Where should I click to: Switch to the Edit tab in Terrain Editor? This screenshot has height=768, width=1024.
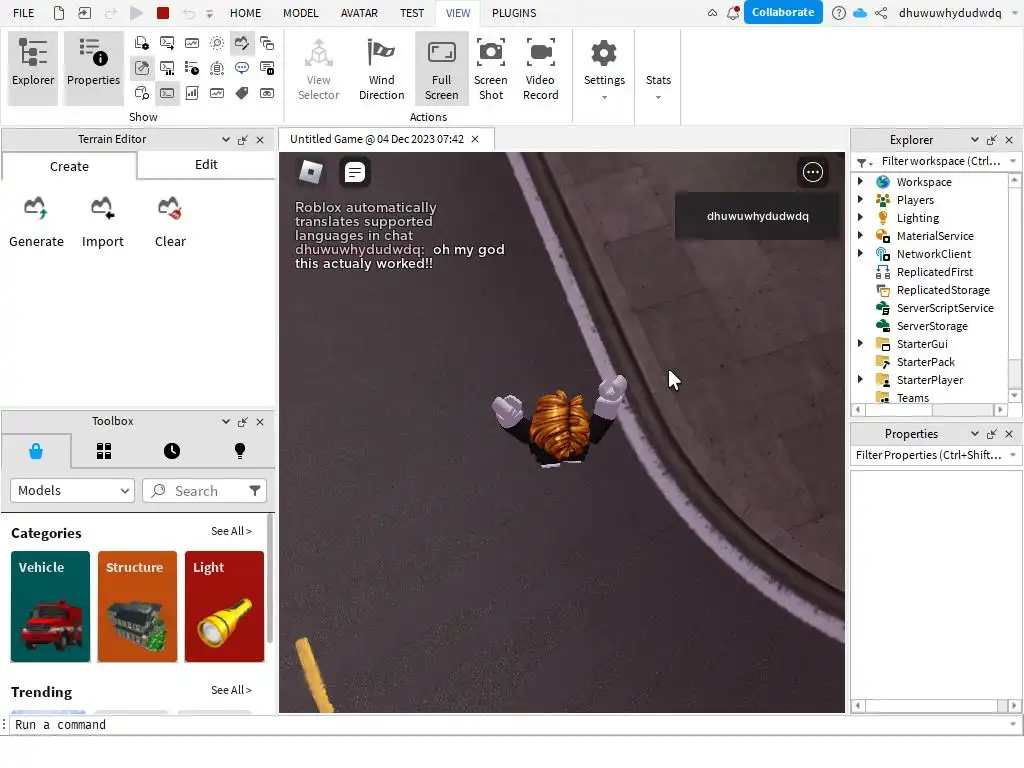tap(206, 165)
